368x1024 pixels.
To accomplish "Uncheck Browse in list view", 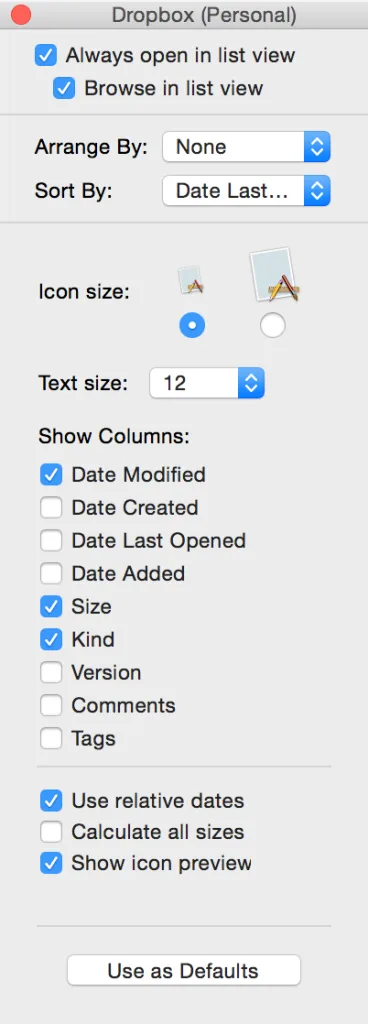I will point(64,88).
